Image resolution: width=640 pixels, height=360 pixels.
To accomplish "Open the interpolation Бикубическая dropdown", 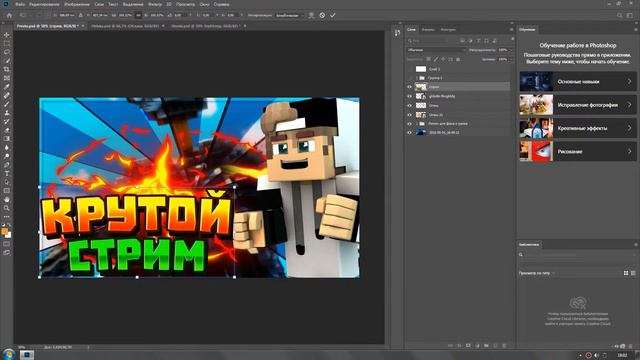I will click(x=290, y=15).
